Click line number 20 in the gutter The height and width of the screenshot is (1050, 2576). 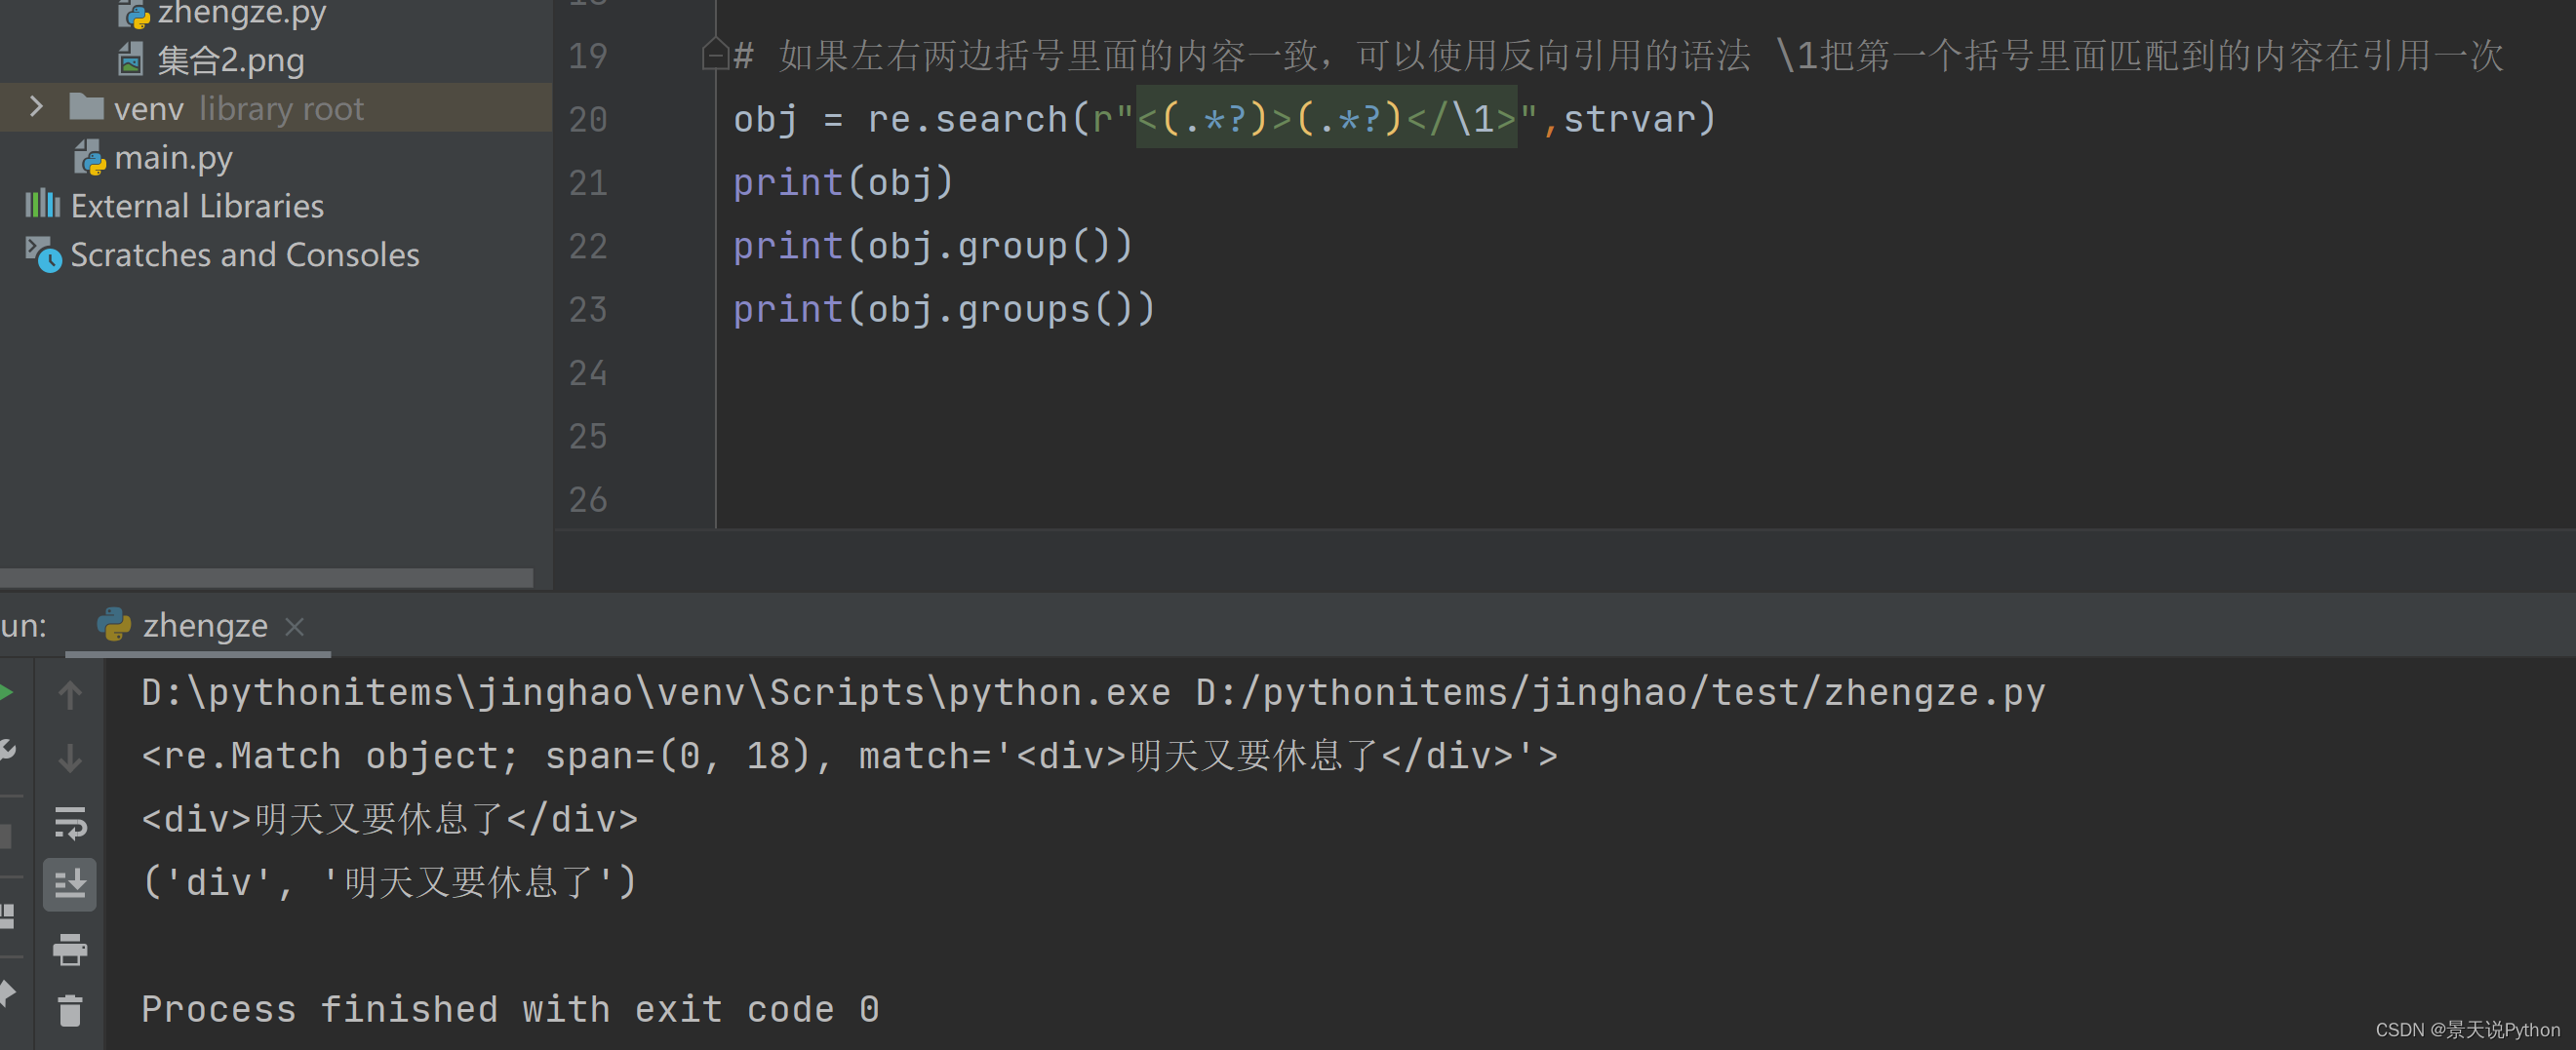588,120
